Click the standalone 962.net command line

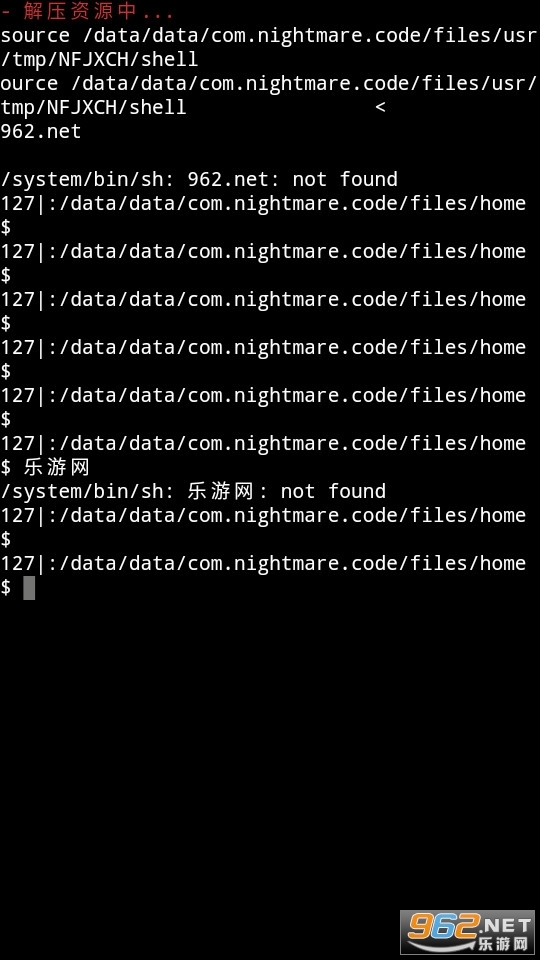coord(40,132)
